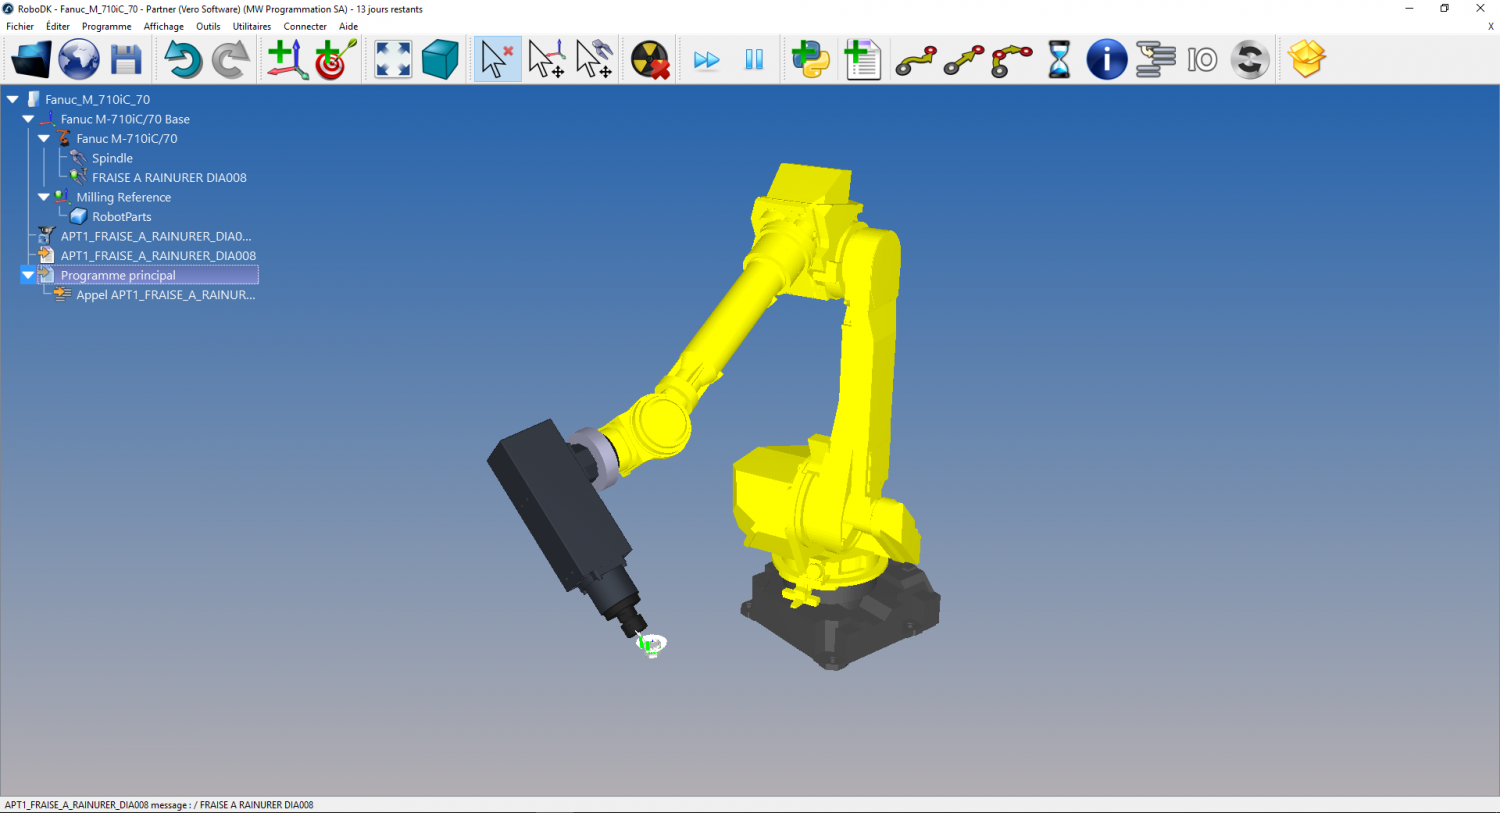Open the Éditer menu

(x=58, y=27)
